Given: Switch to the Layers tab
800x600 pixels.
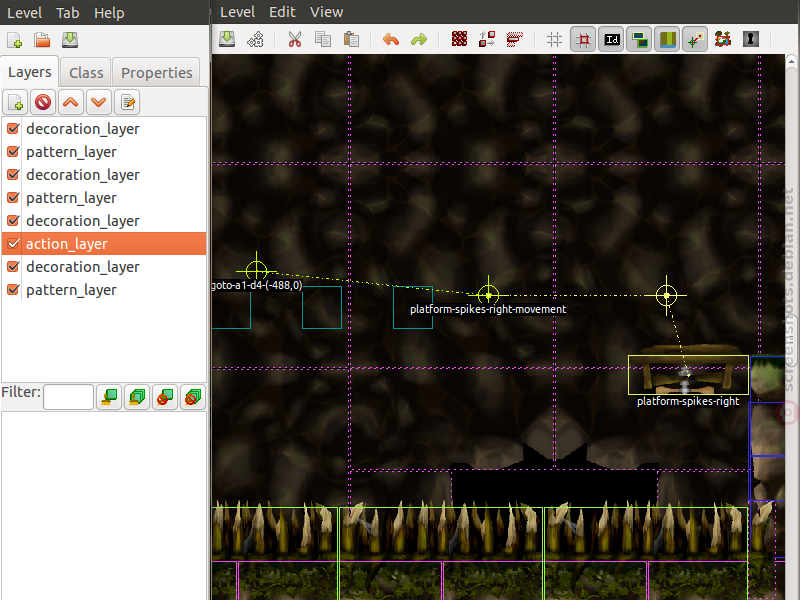Looking at the screenshot, I should (x=30, y=72).
